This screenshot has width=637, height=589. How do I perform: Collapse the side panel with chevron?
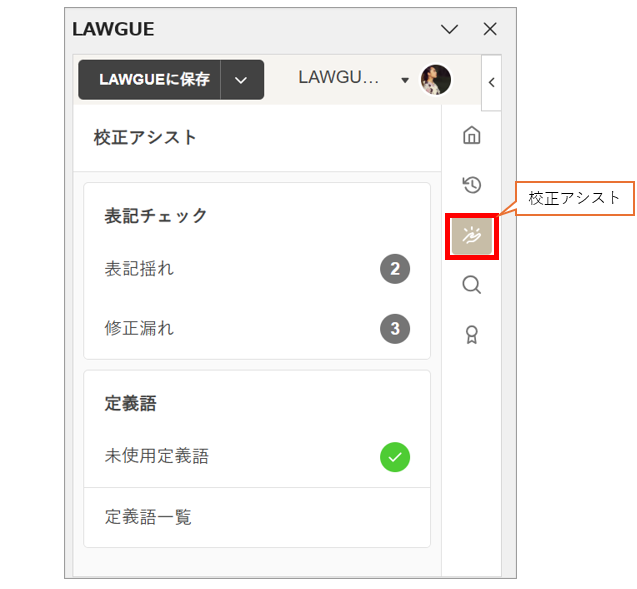(491, 83)
